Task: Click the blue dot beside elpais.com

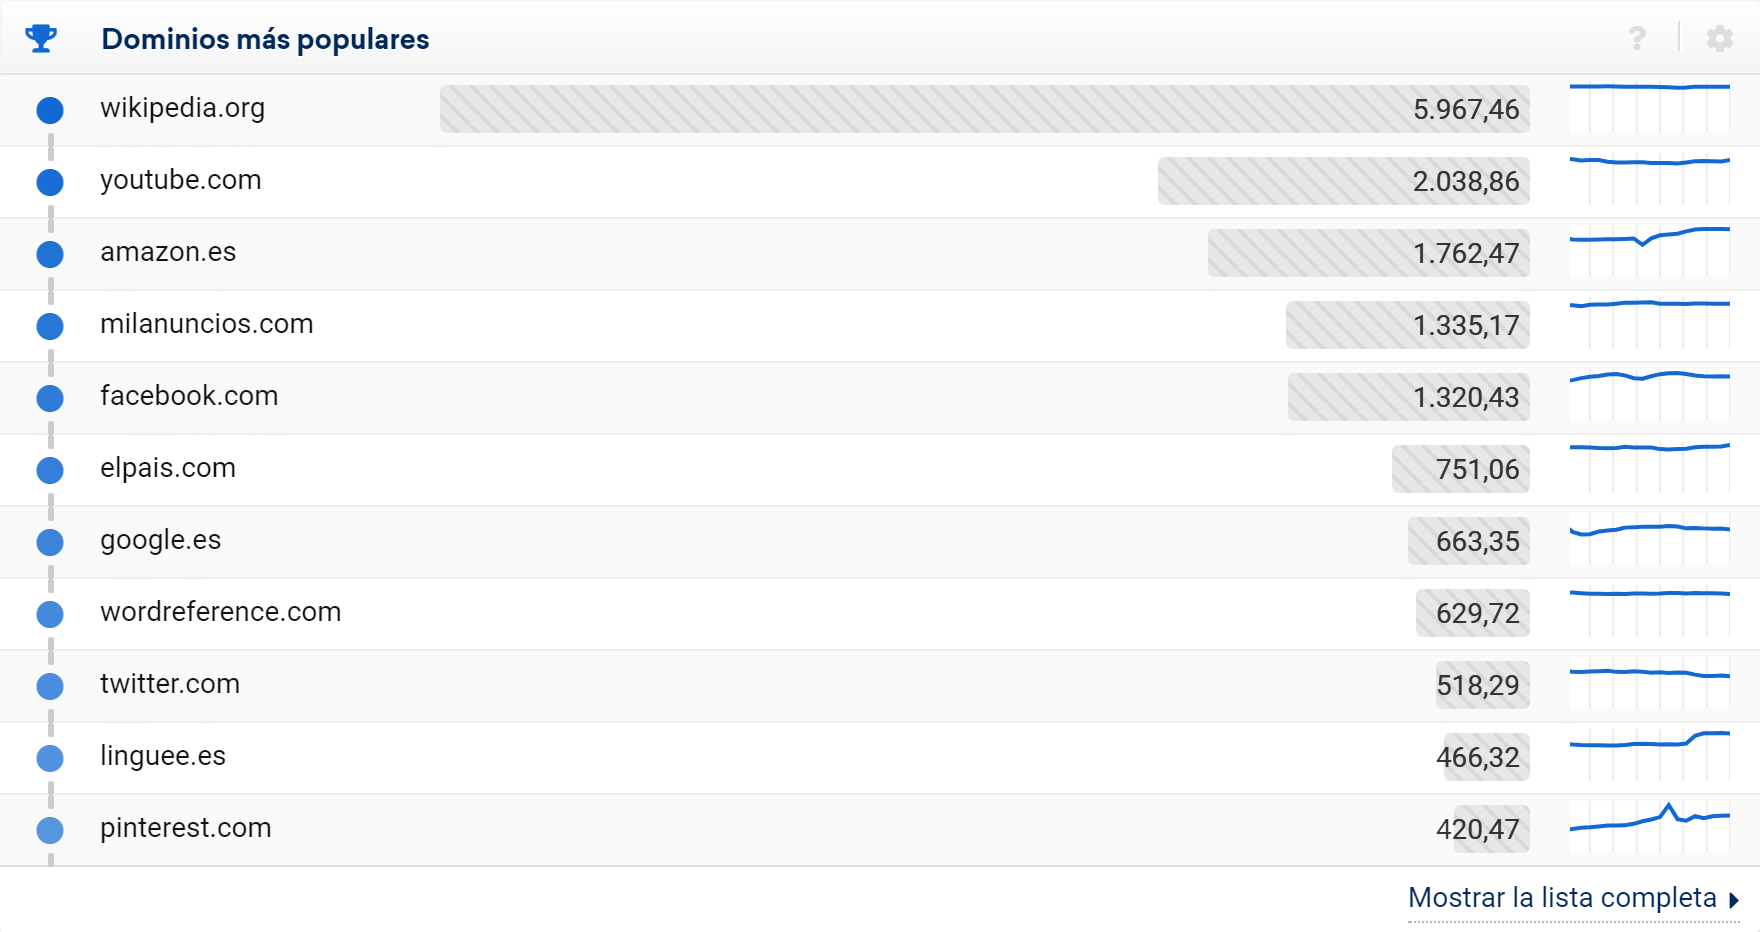Action: point(50,470)
